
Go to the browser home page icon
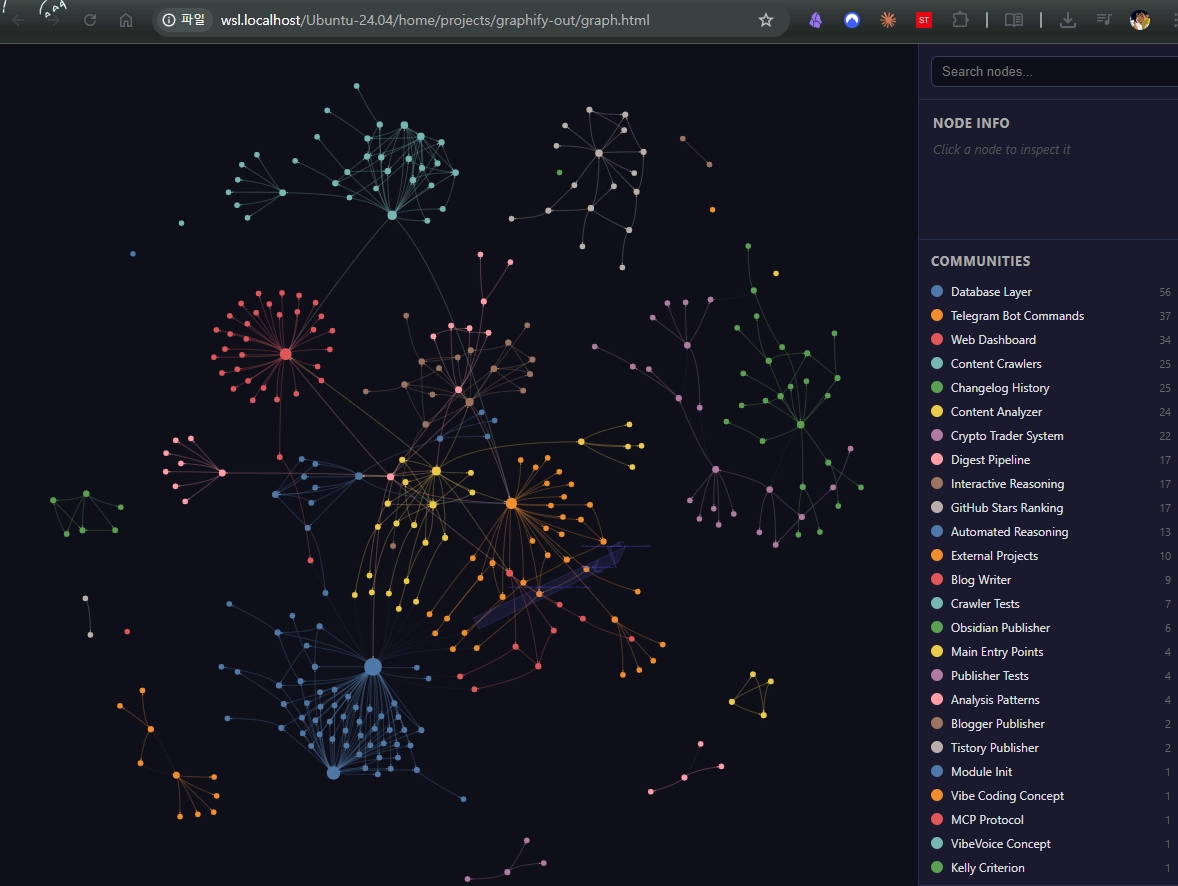point(126,20)
